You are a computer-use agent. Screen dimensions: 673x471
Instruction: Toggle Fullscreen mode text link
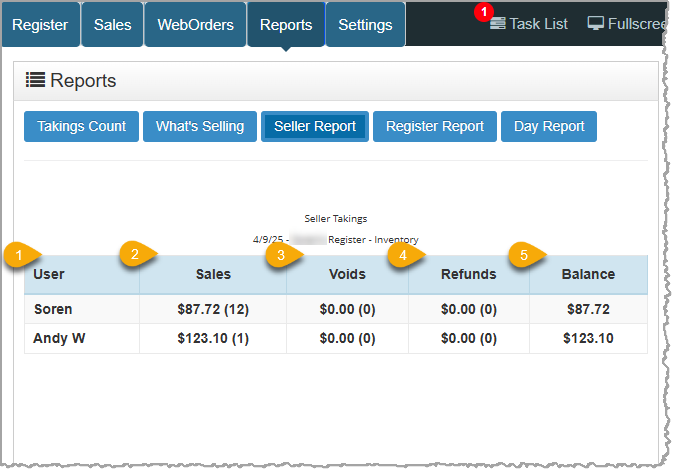click(637, 24)
